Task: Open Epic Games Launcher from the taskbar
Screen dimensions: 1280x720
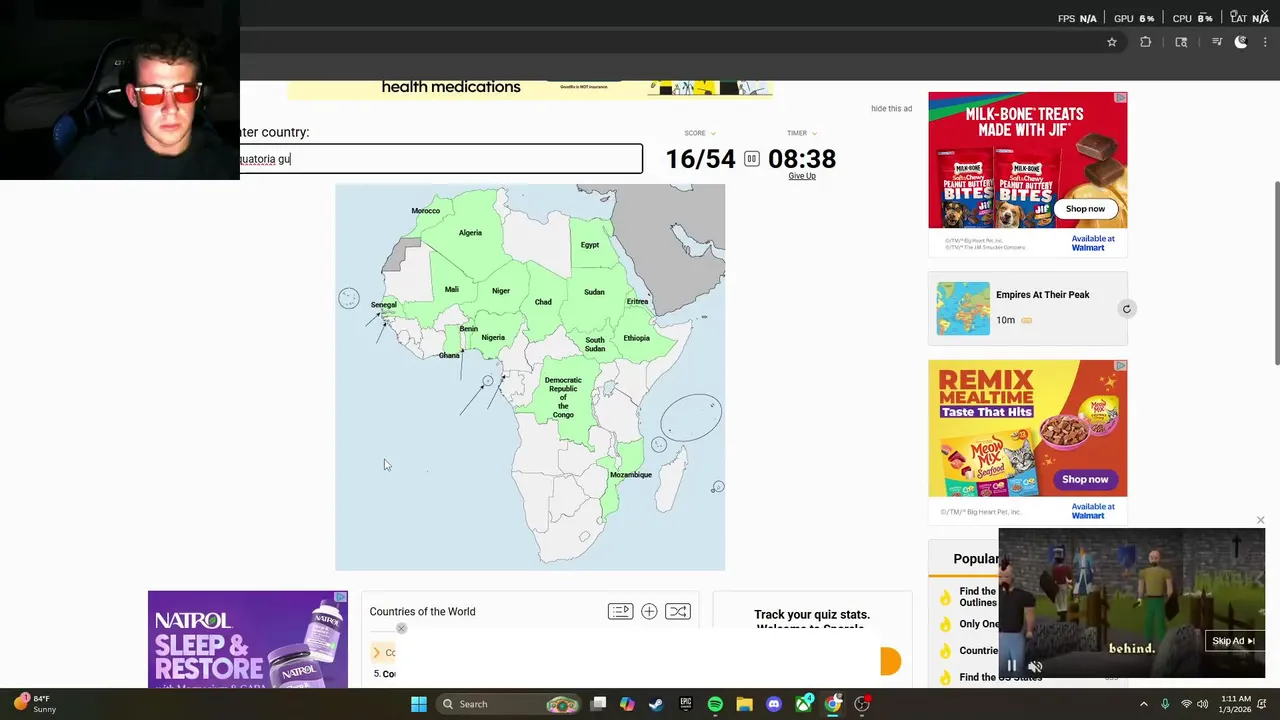Action: tap(686, 704)
